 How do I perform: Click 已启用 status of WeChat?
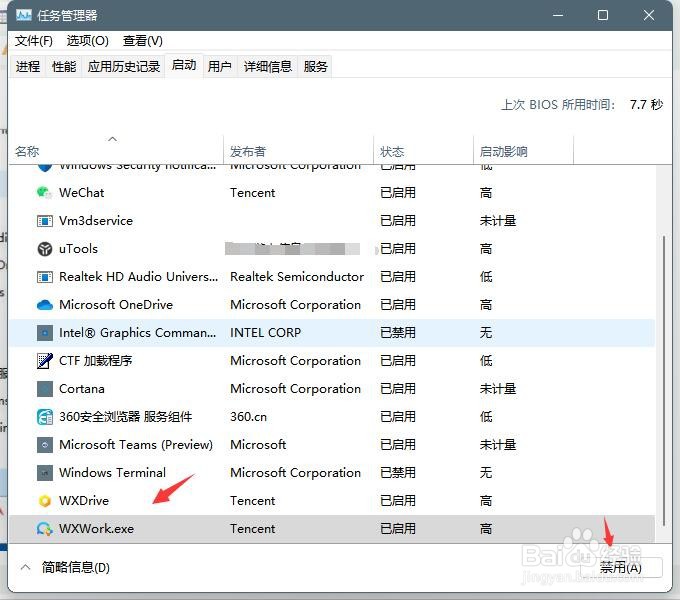coord(398,192)
